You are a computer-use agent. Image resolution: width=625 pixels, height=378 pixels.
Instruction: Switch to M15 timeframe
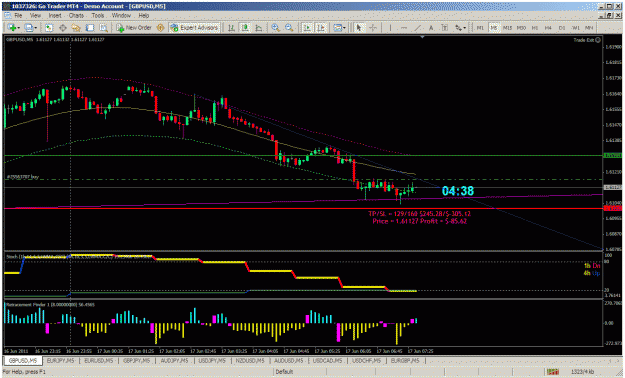507,28
